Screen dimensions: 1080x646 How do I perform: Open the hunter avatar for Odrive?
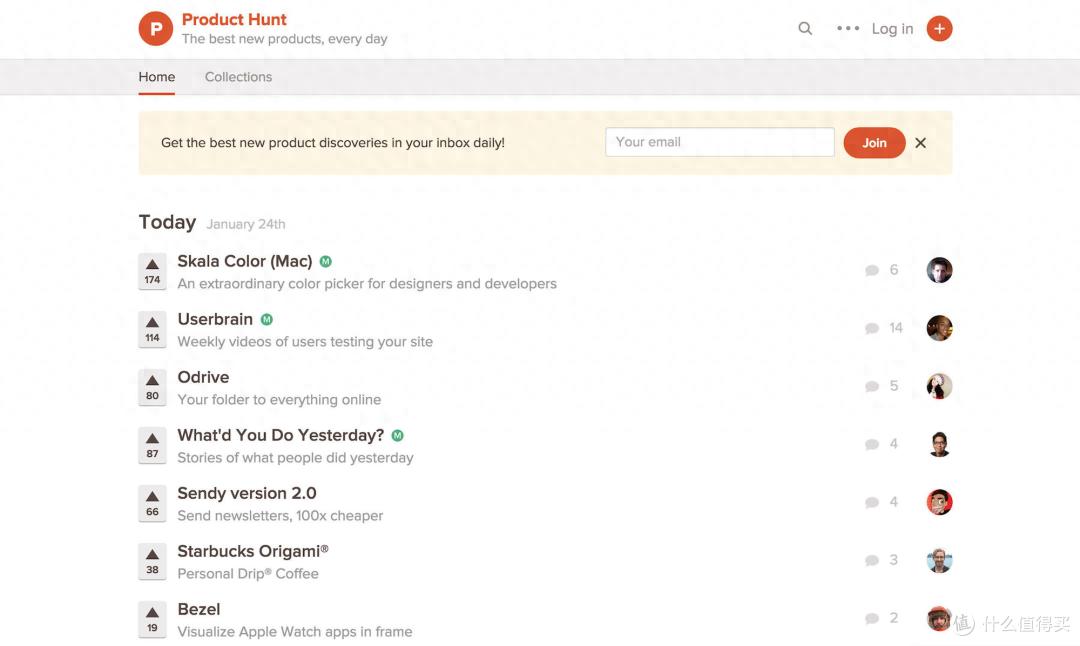pyautogui.click(x=939, y=386)
